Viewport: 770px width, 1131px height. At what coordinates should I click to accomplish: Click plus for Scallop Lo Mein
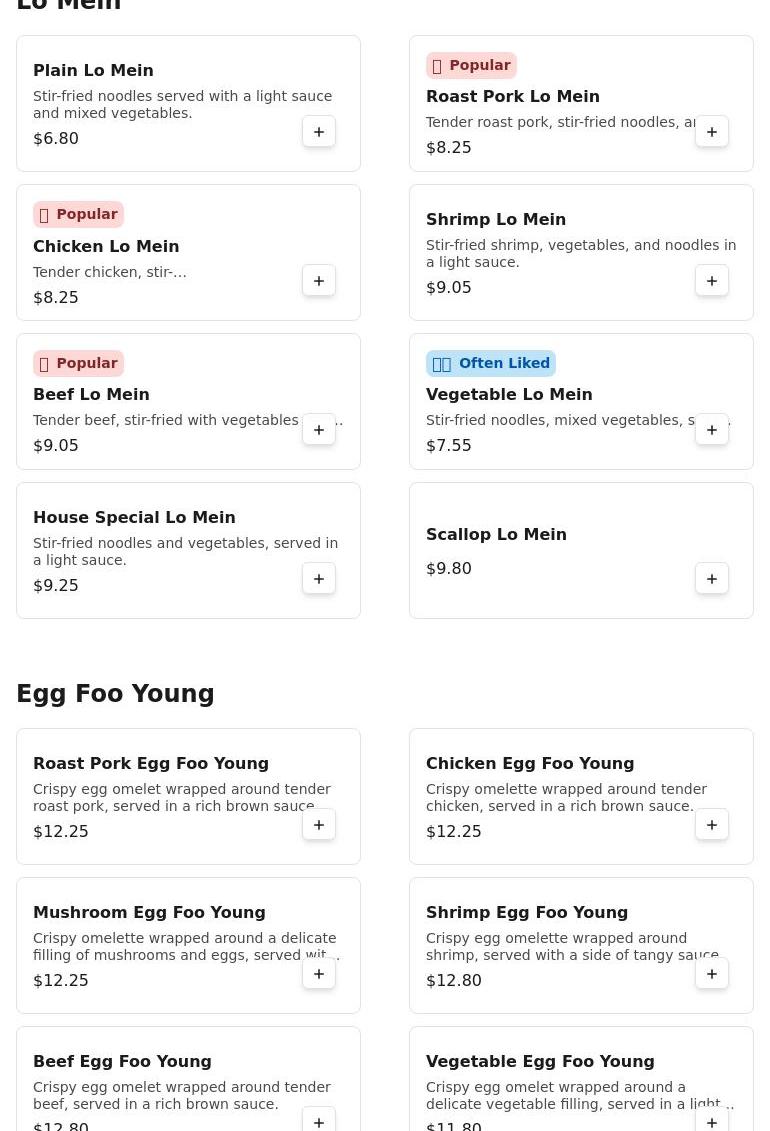tap(712, 579)
